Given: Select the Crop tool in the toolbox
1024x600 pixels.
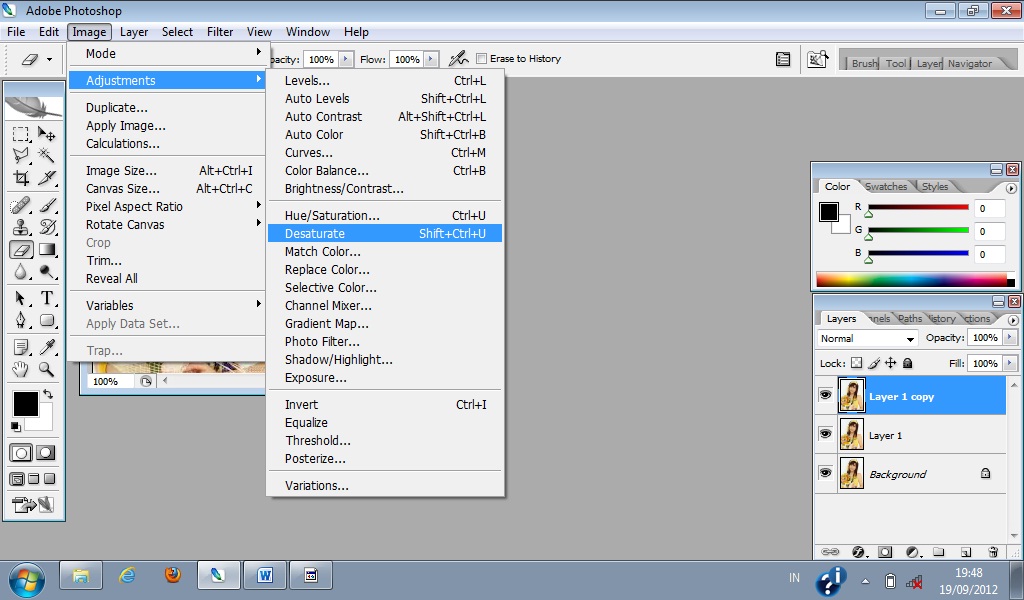Looking at the screenshot, I should pyautogui.click(x=21, y=178).
